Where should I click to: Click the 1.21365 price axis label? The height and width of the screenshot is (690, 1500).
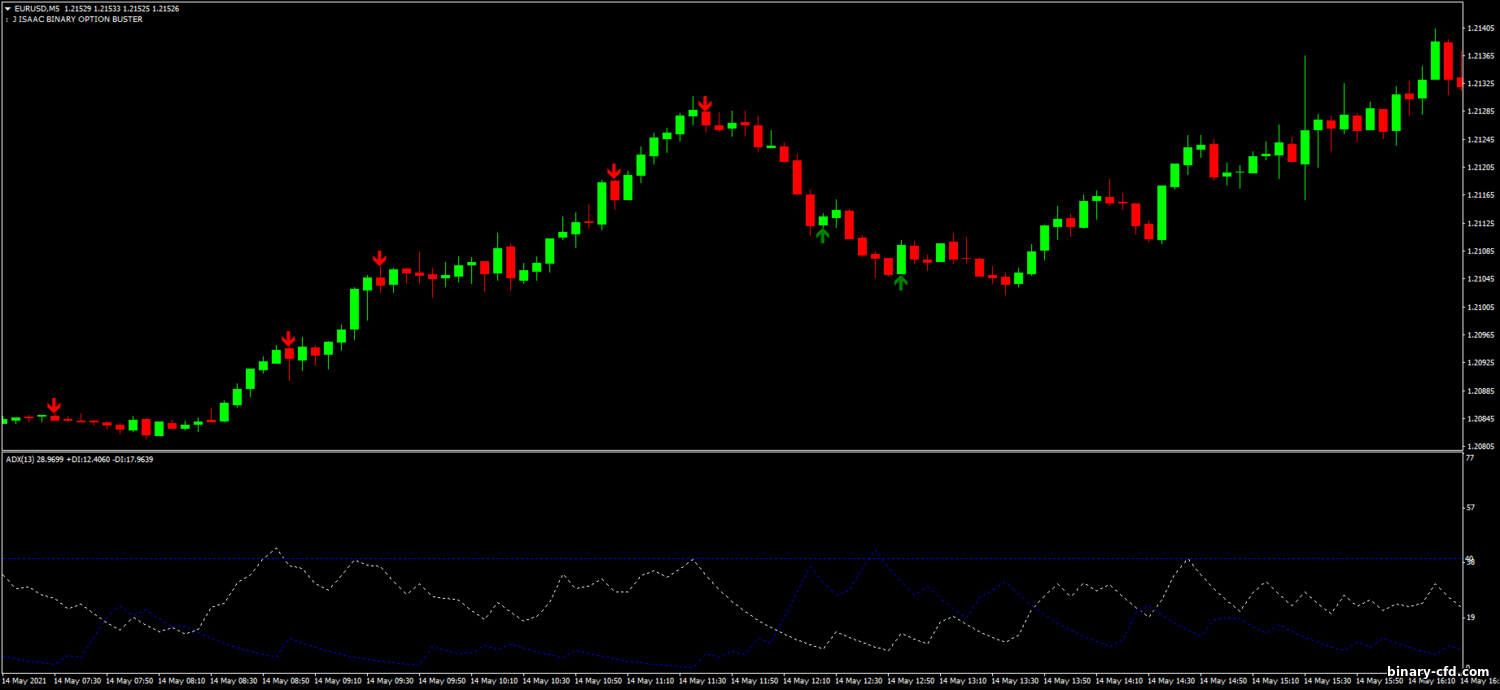pyautogui.click(x=1480, y=56)
